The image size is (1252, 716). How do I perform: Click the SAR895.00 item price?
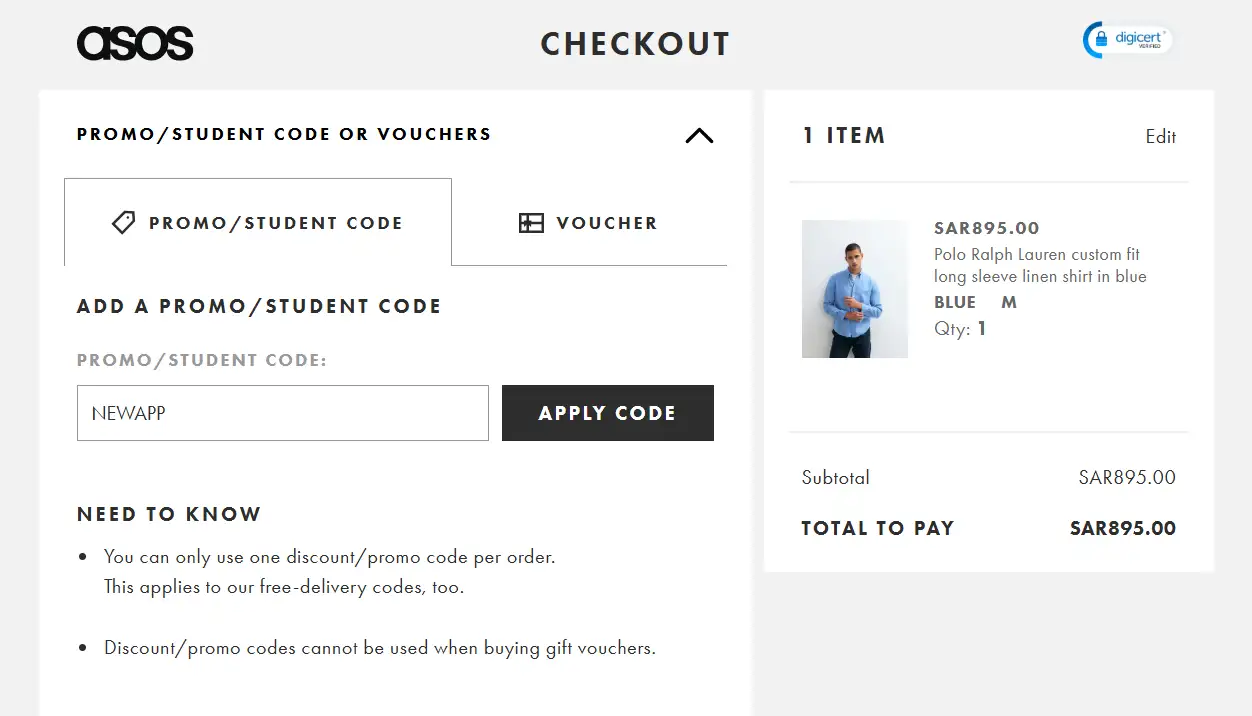coord(987,228)
